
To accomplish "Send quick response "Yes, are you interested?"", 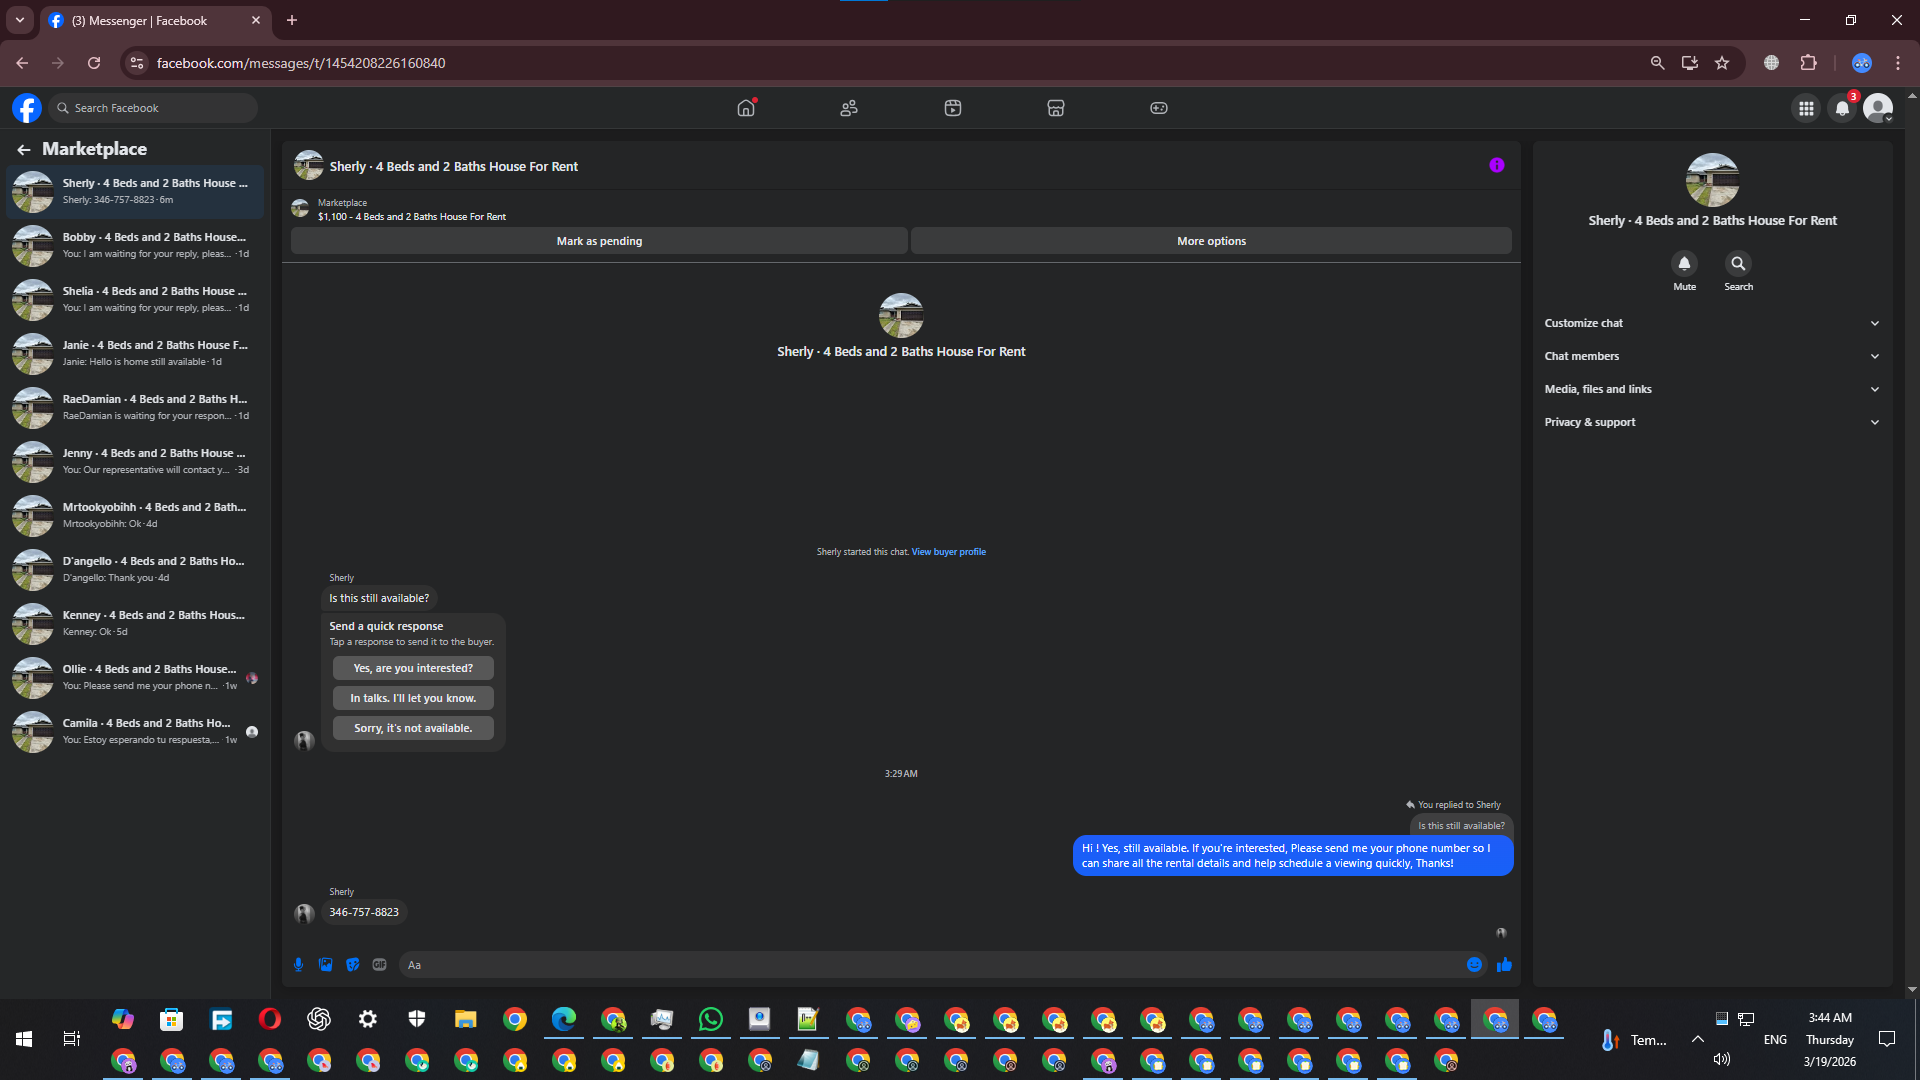I will (x=413, y=668).
